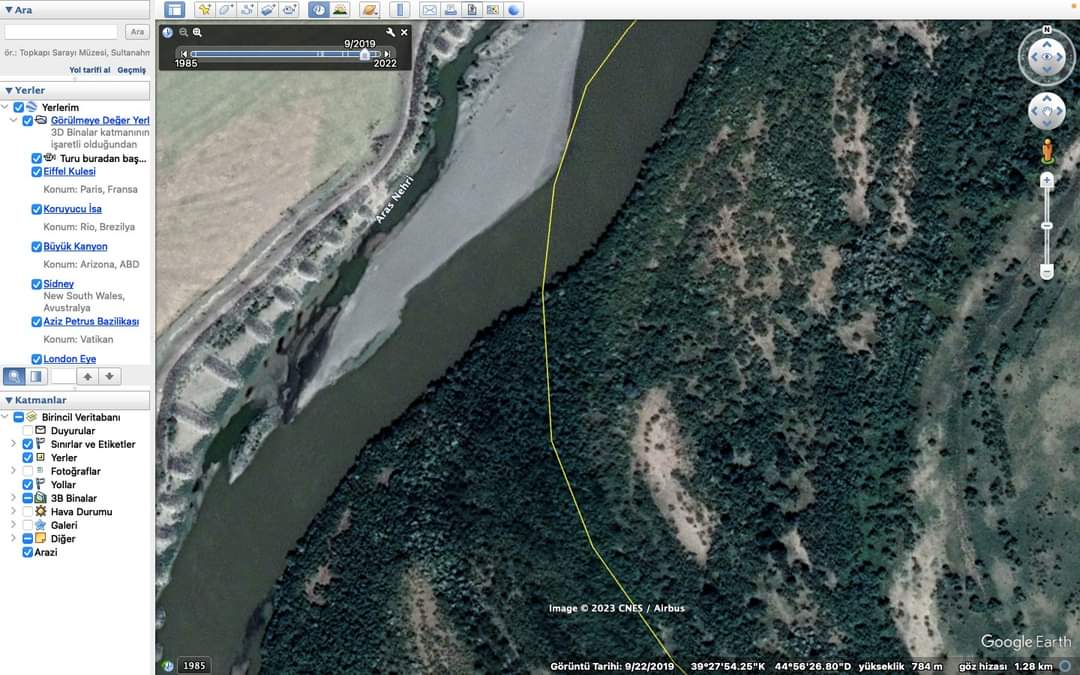The width and height of the screenshot is (1080, 675).
Task: Open time slider wrench options
Action: [x=391, y=32]
